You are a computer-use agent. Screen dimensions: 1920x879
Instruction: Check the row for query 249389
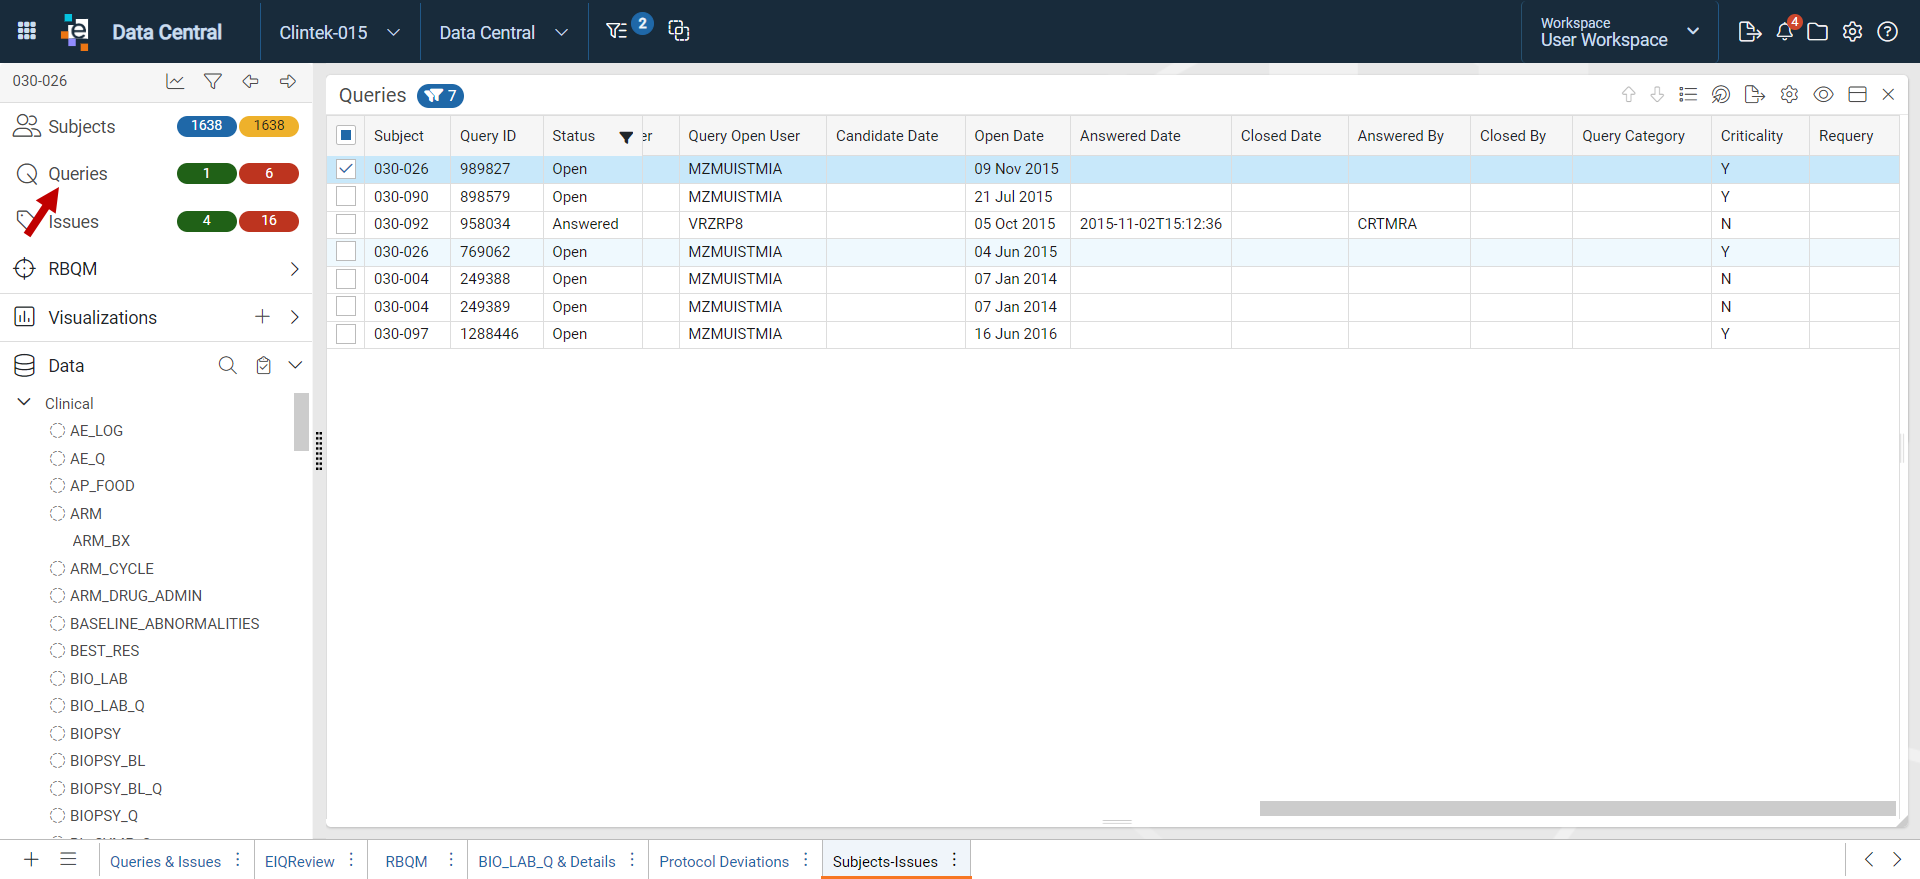pos(346,306)
